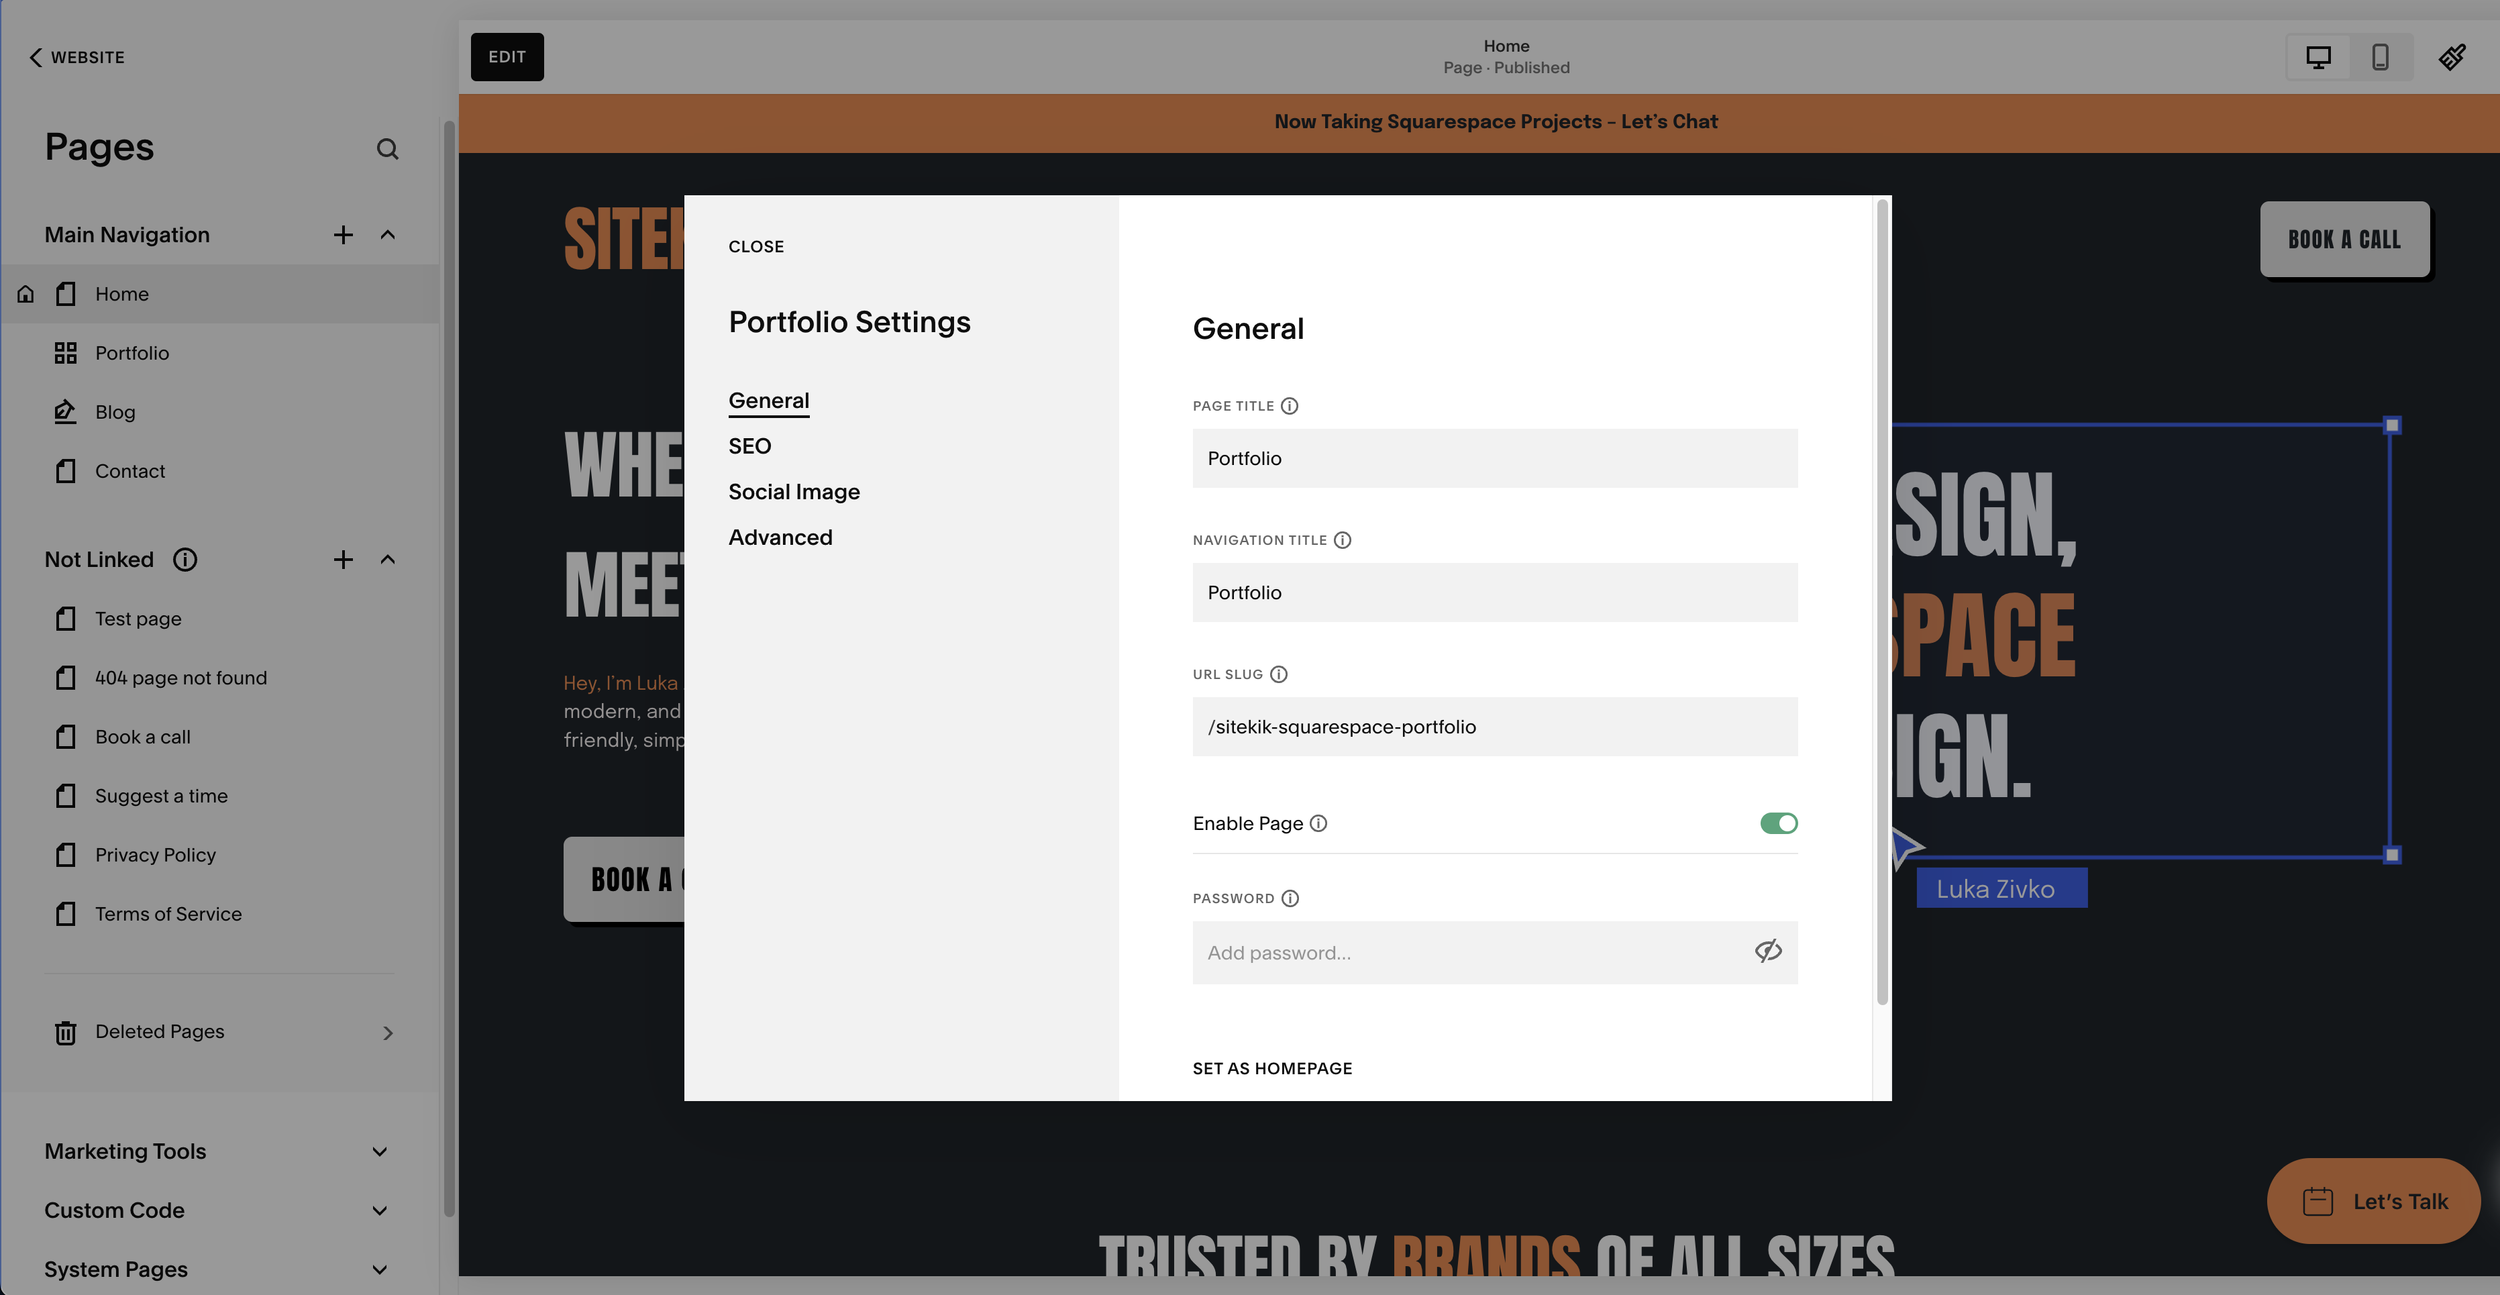
Task: Click the search pages magnifier icon
Action: click(x=387, y=149)
